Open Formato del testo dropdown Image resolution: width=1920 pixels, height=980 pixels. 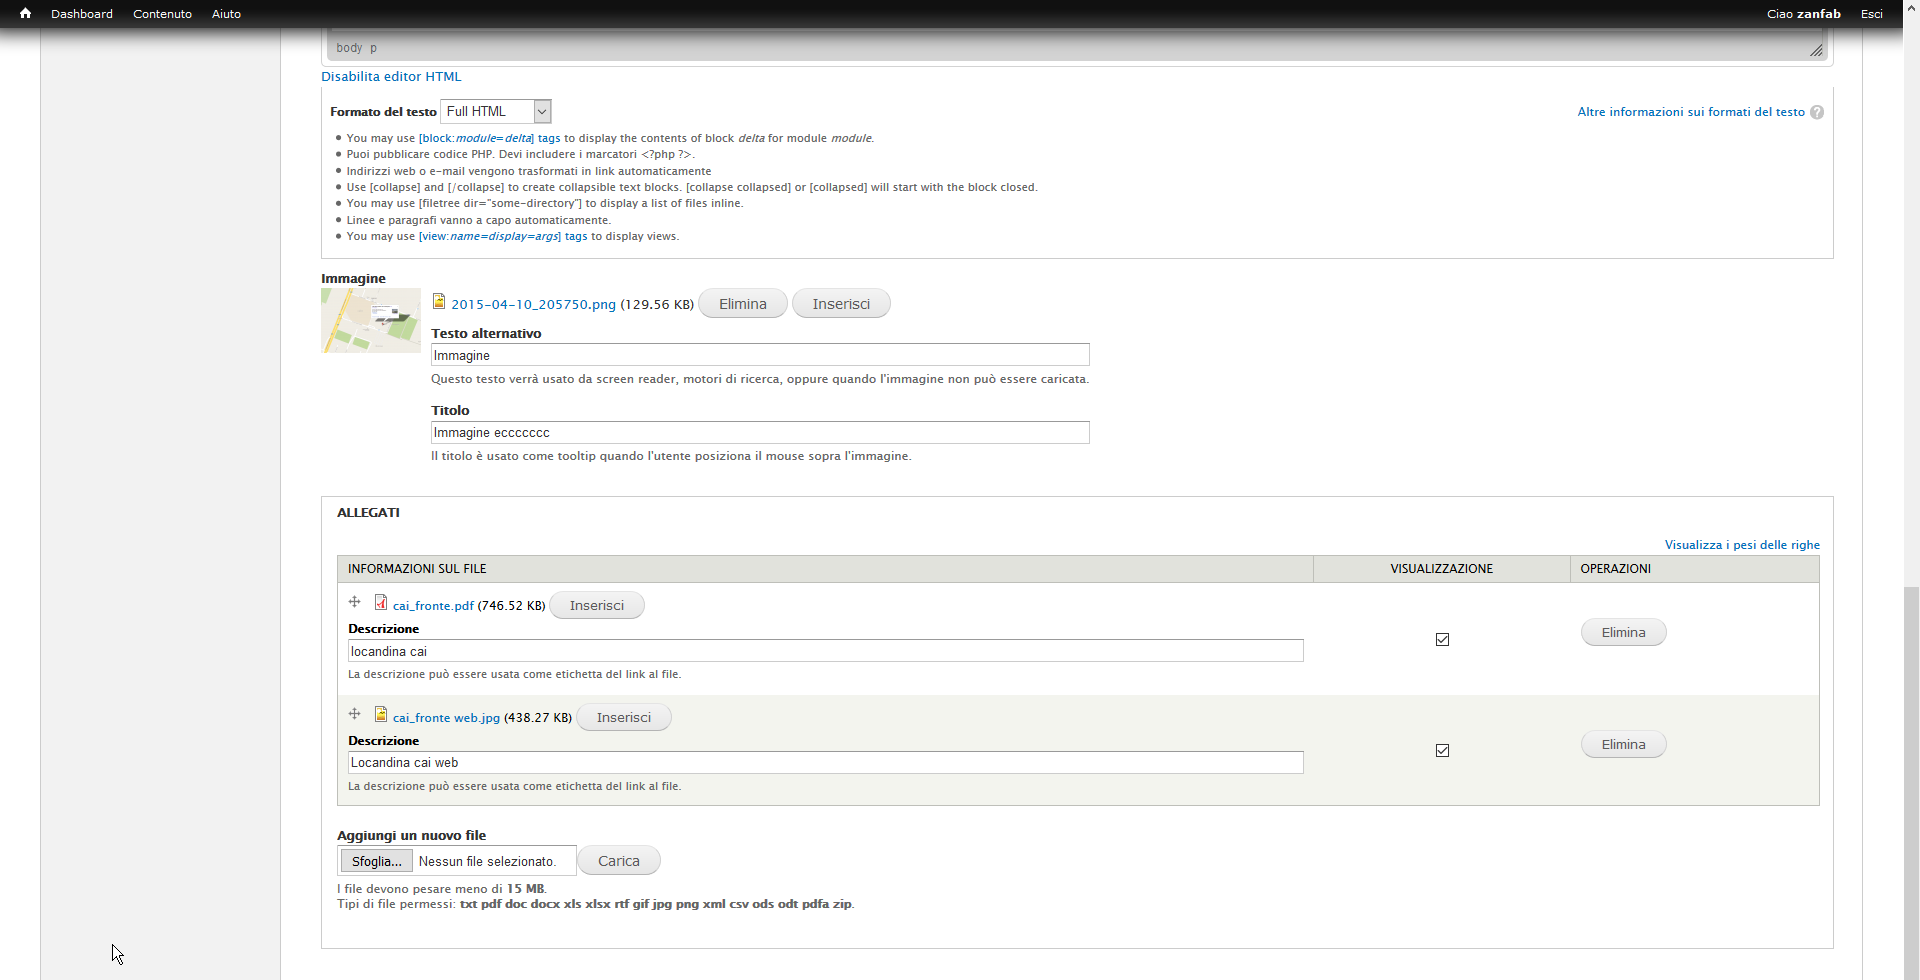pos(496,111)
